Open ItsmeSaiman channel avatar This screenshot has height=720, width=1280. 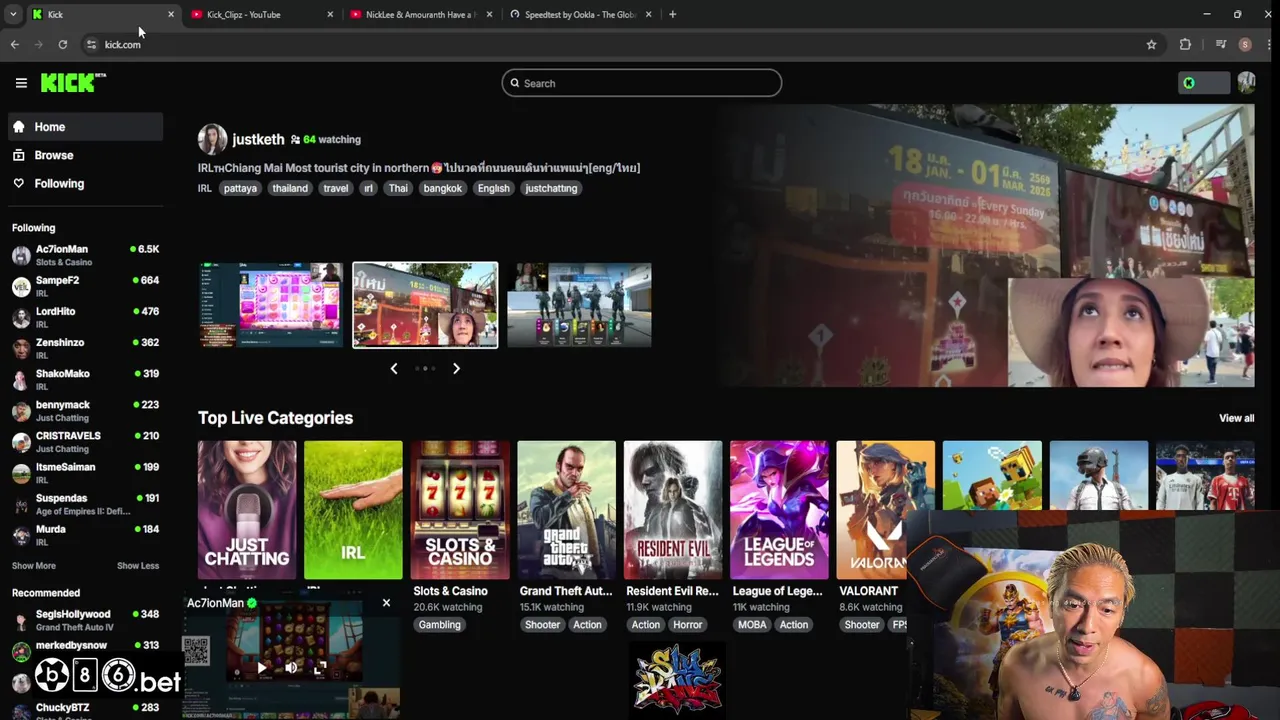(x=21, y=473)
